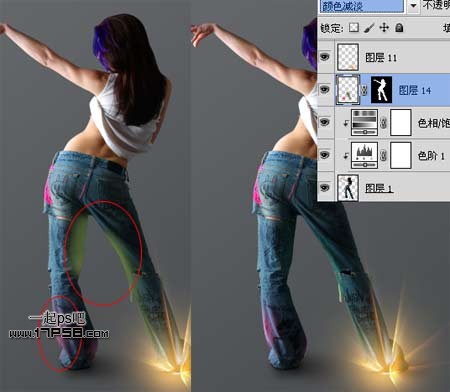Click the lock image pixels brush icon

pyautogui.click(x=369, y=28)
